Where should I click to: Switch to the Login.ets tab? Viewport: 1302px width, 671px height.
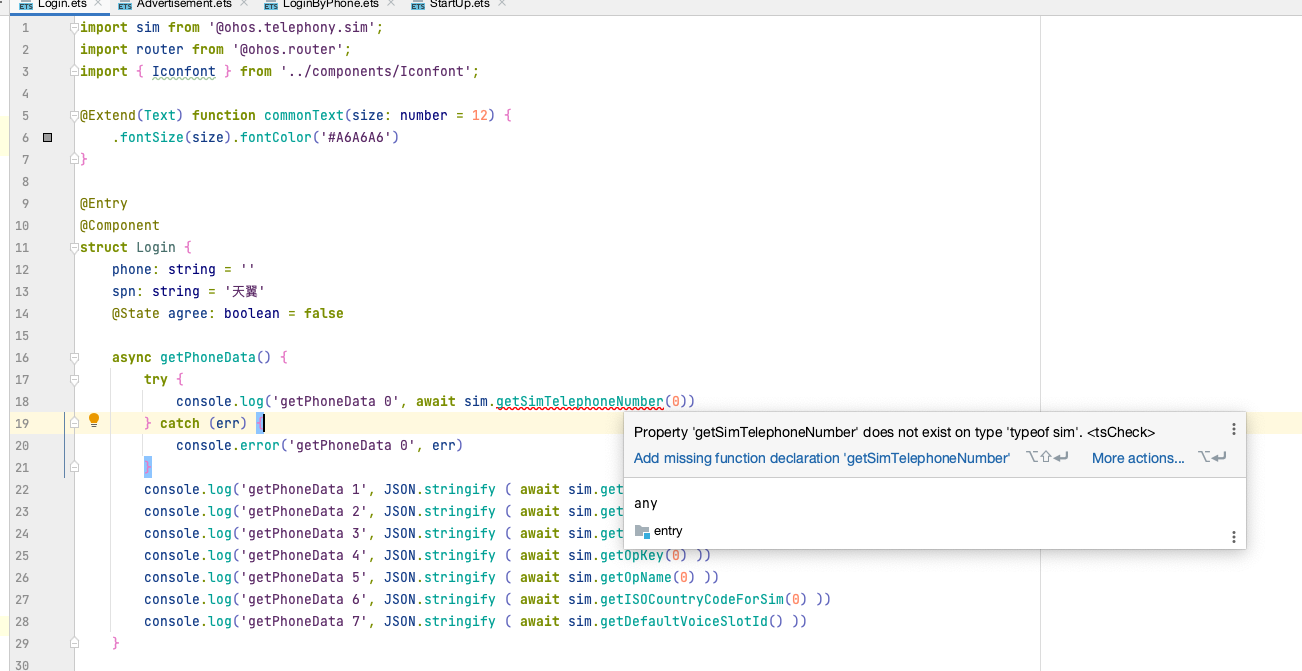click(62, 4)
